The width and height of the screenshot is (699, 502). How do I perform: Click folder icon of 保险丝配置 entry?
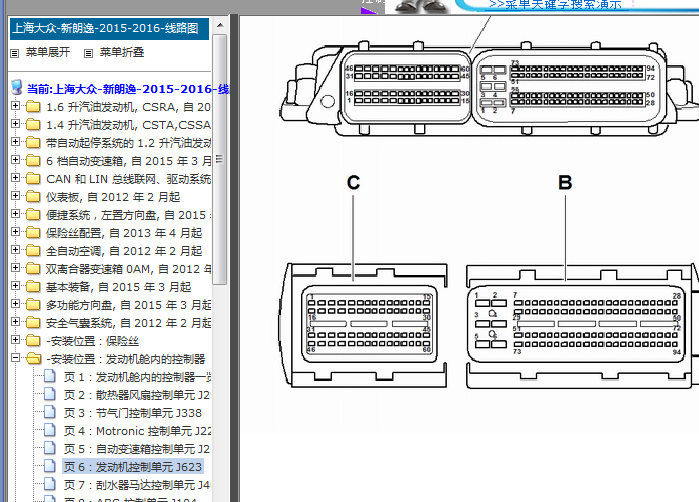[33, 232]
